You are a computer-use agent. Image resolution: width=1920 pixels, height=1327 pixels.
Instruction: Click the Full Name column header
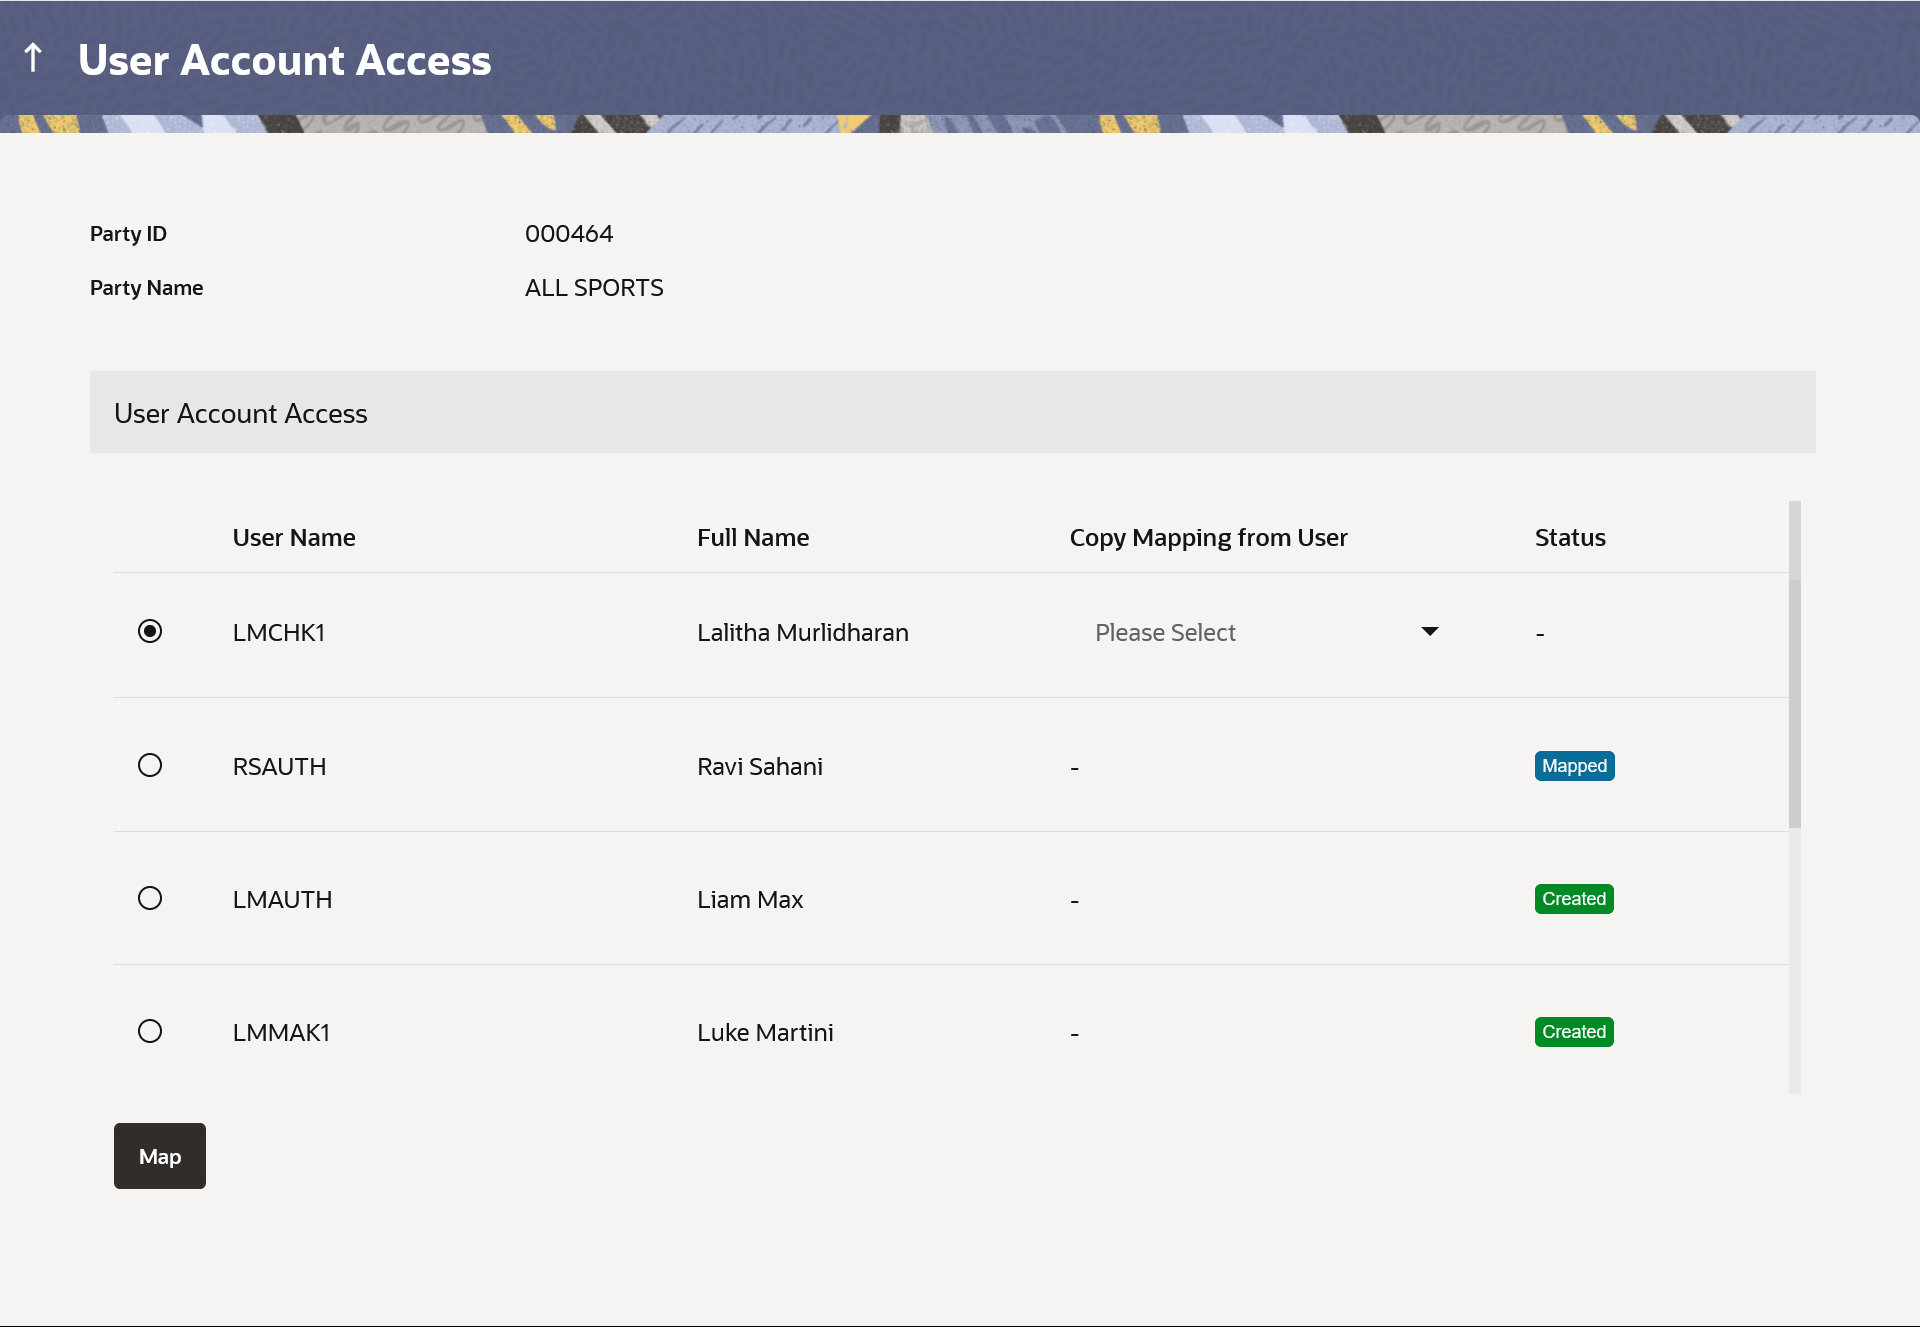tap(753, 538)
